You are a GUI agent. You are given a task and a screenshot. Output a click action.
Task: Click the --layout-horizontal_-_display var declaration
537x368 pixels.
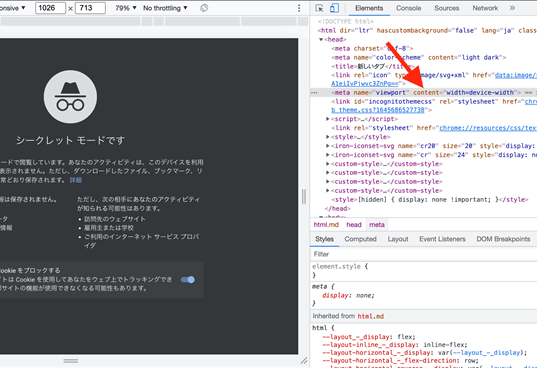[425, 353]
